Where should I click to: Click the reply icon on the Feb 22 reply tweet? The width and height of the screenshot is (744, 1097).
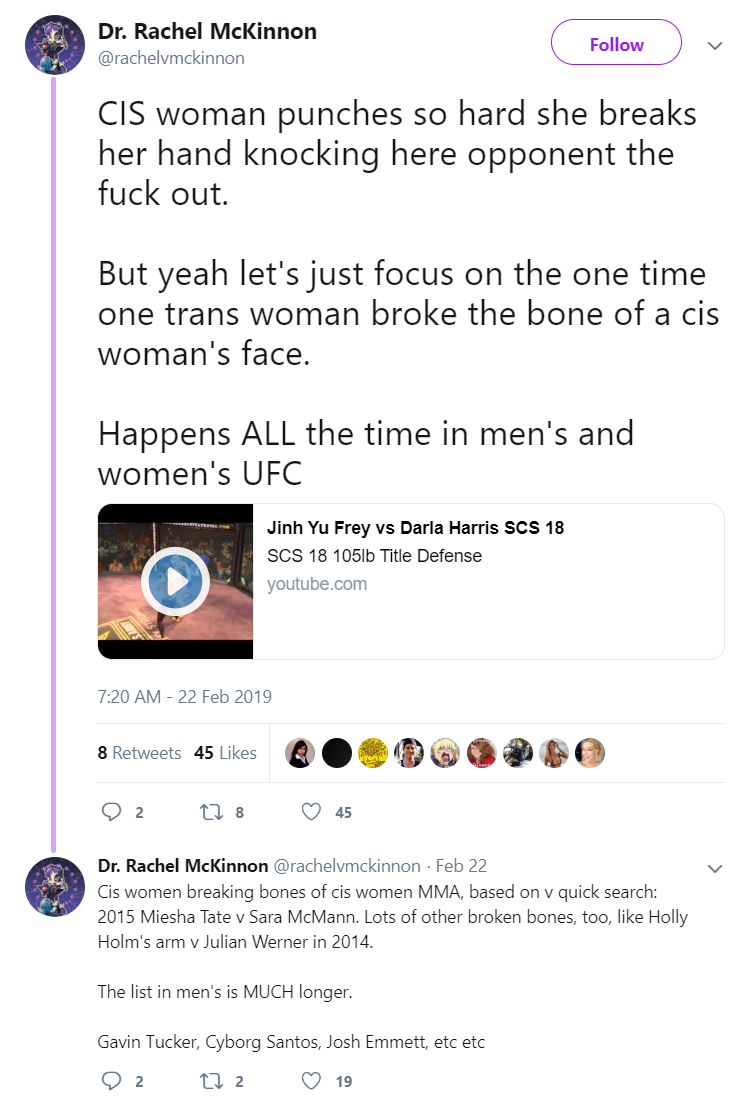111,1080
